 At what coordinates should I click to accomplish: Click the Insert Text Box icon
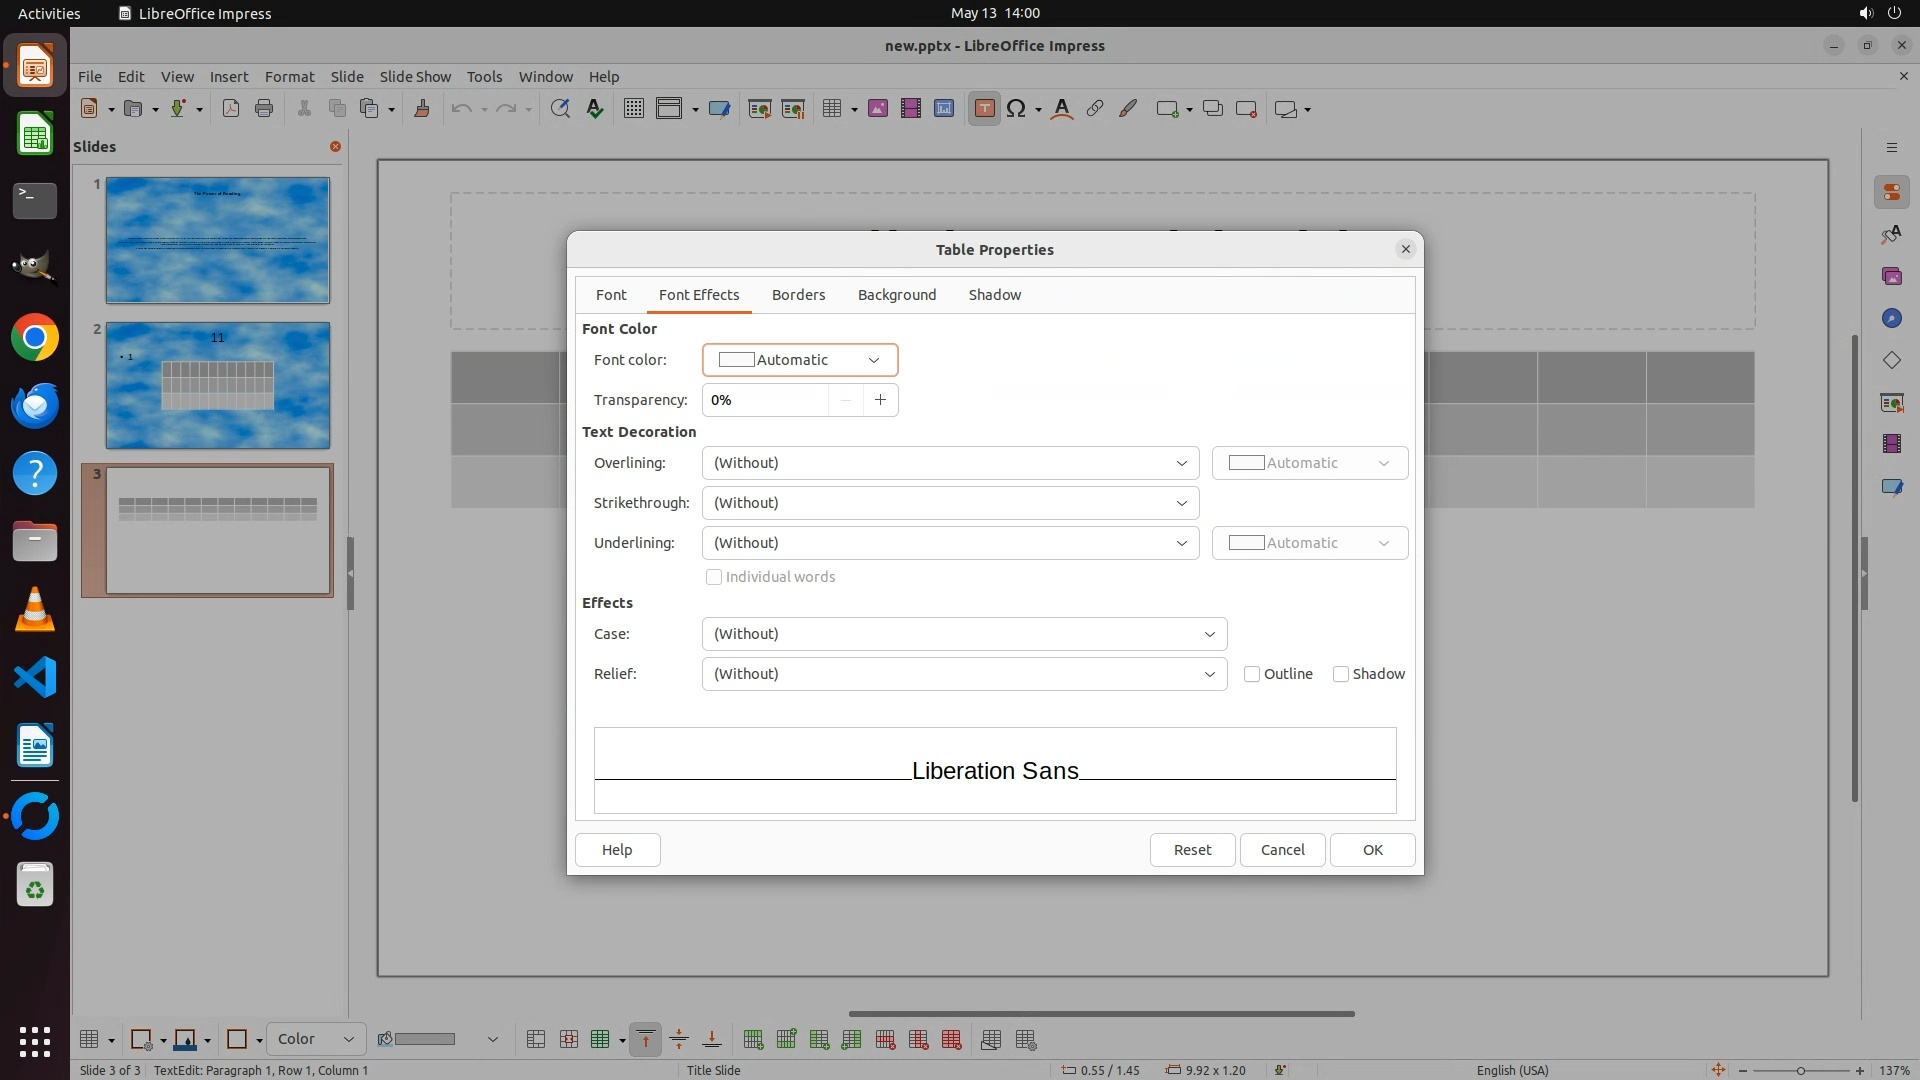click(x=984, y=109)
